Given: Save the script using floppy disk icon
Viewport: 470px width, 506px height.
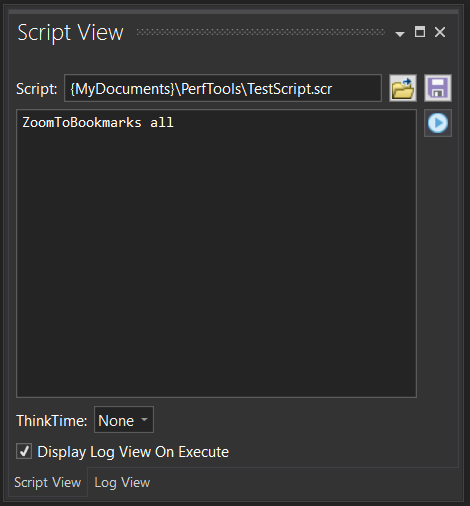Looking at the screenshot, I should (x=438, y=88).
